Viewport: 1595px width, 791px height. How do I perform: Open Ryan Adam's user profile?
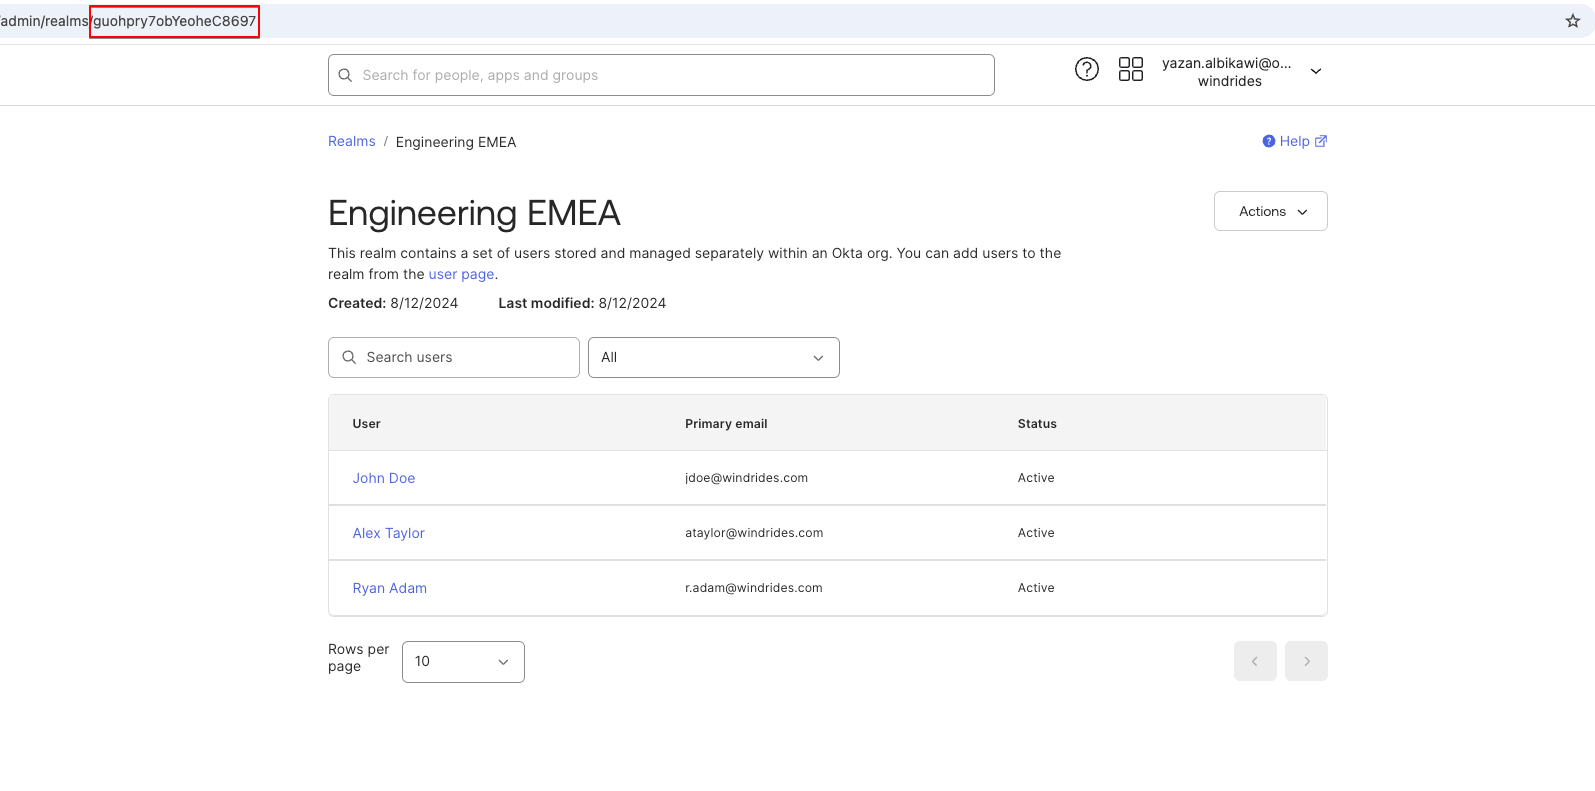389,588
